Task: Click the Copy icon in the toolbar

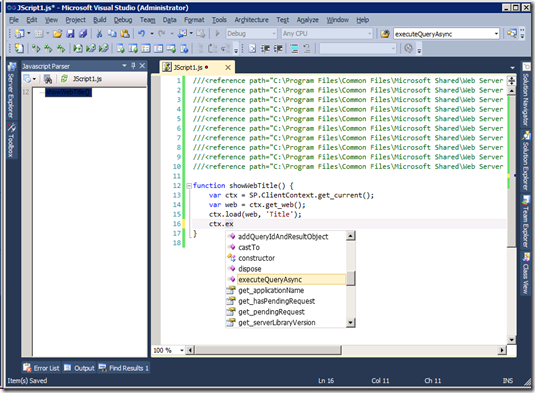Action: tap(112, 33)
